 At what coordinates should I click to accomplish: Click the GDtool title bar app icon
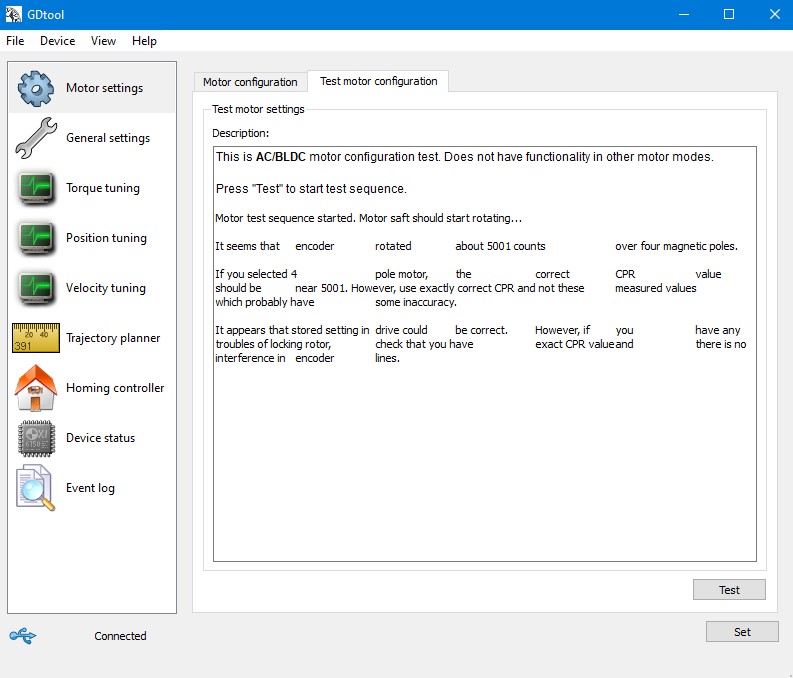tap(14, 14)
